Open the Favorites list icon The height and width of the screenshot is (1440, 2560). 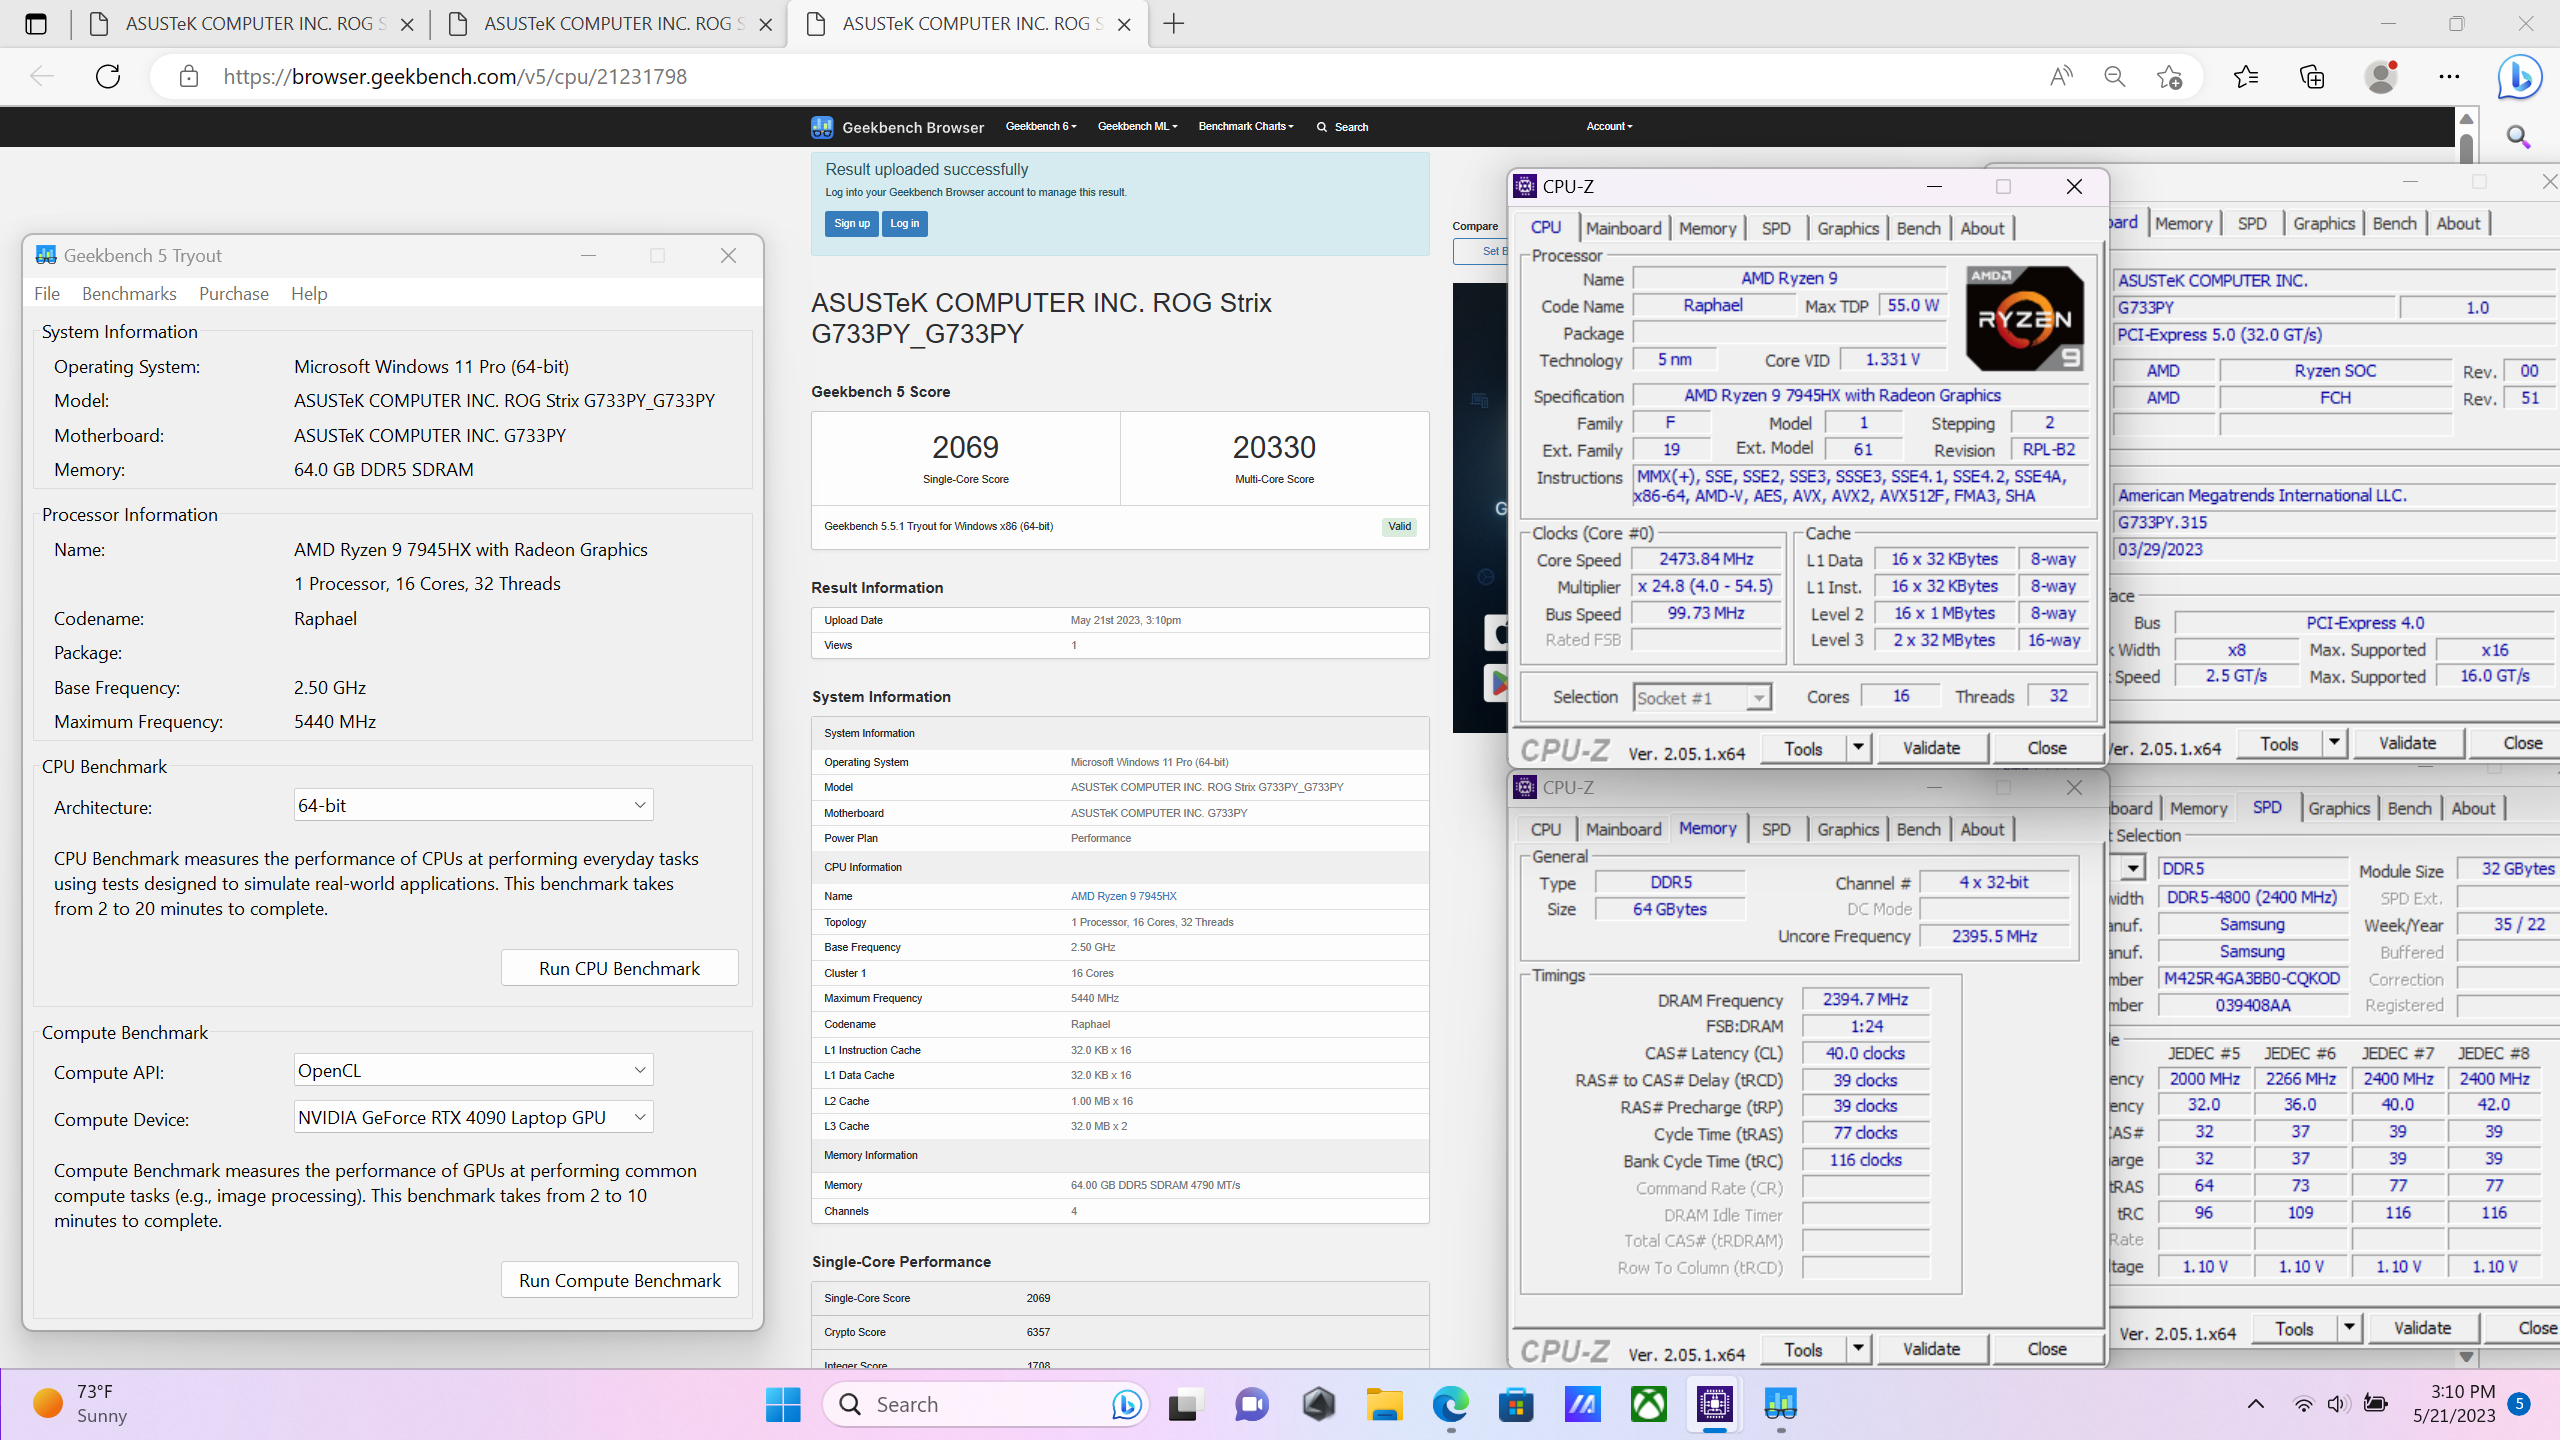pyautogui.click(x=2246, y=77)
